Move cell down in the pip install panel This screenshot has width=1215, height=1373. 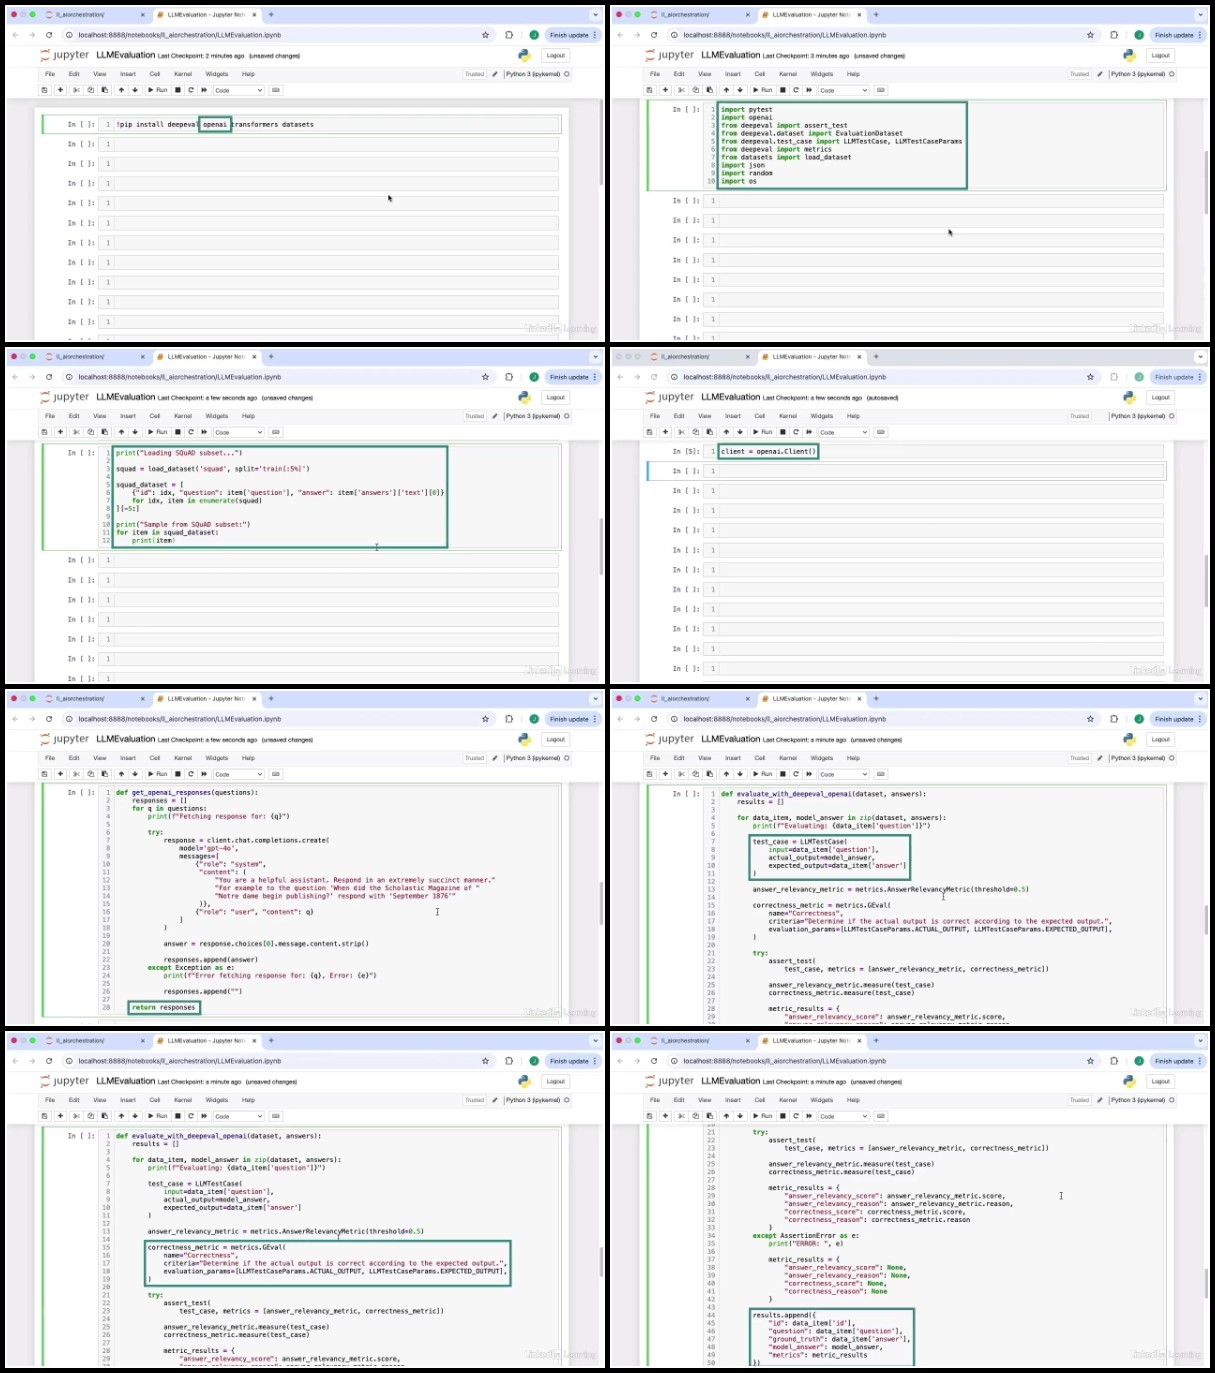135,90
